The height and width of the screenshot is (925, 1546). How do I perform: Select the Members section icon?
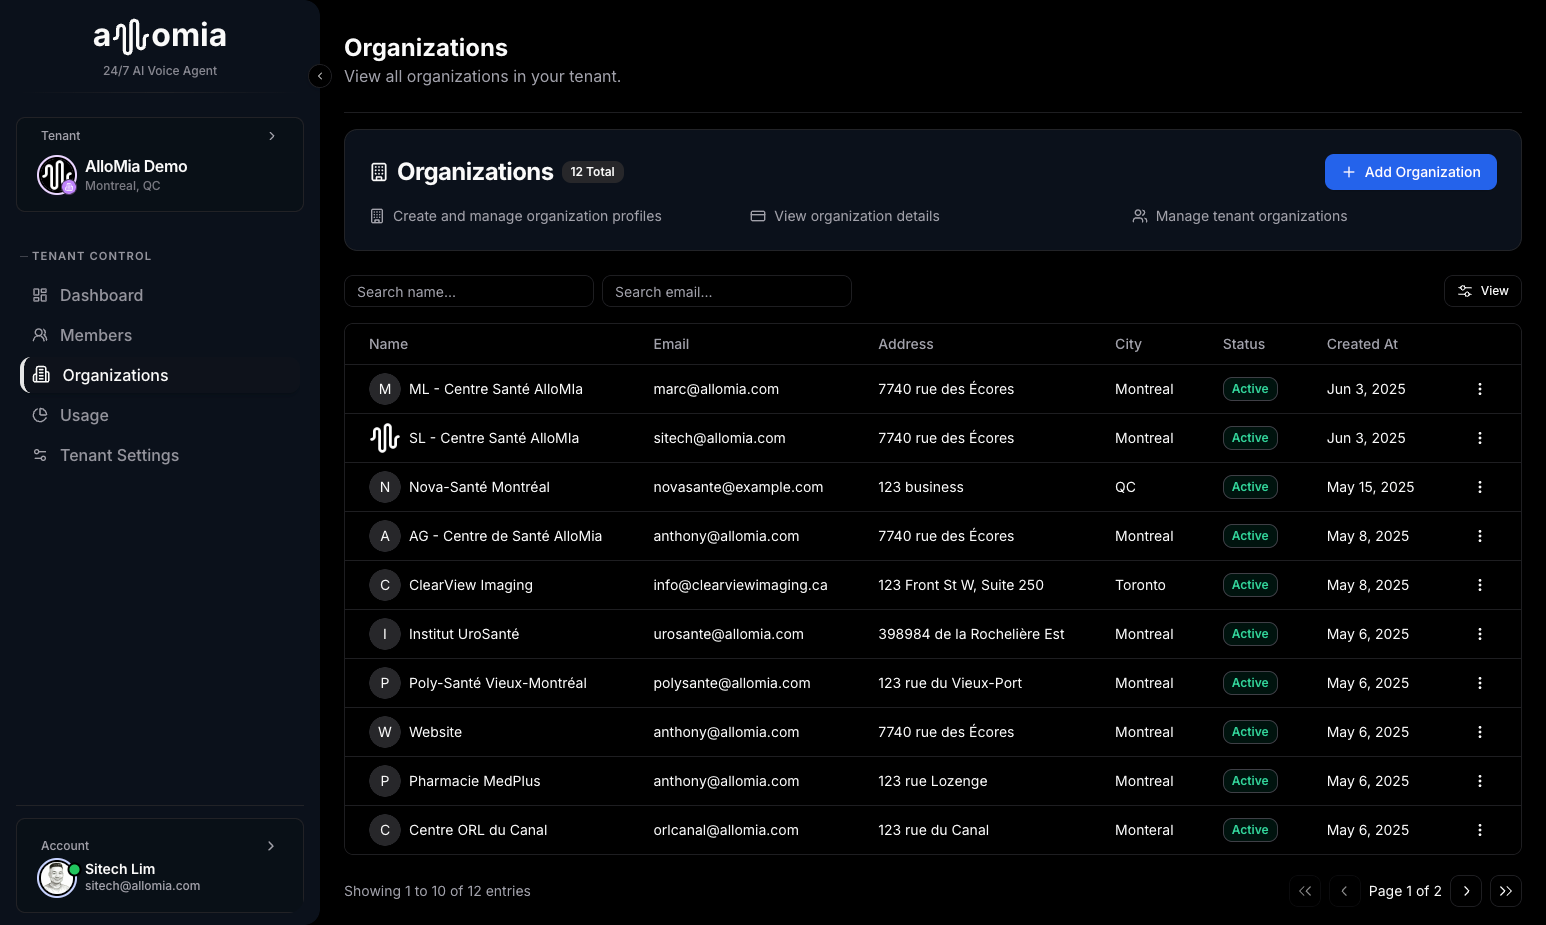tap(40, 335)
